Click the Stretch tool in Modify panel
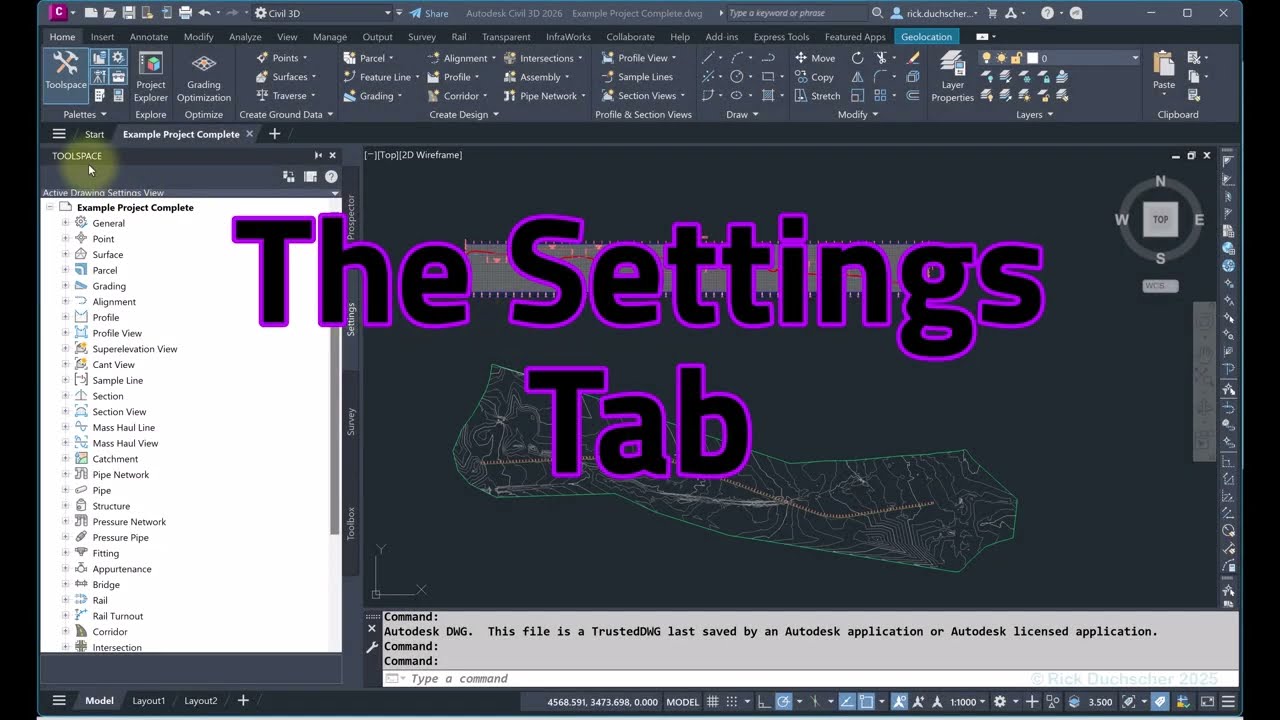 (x=817, y=96)
